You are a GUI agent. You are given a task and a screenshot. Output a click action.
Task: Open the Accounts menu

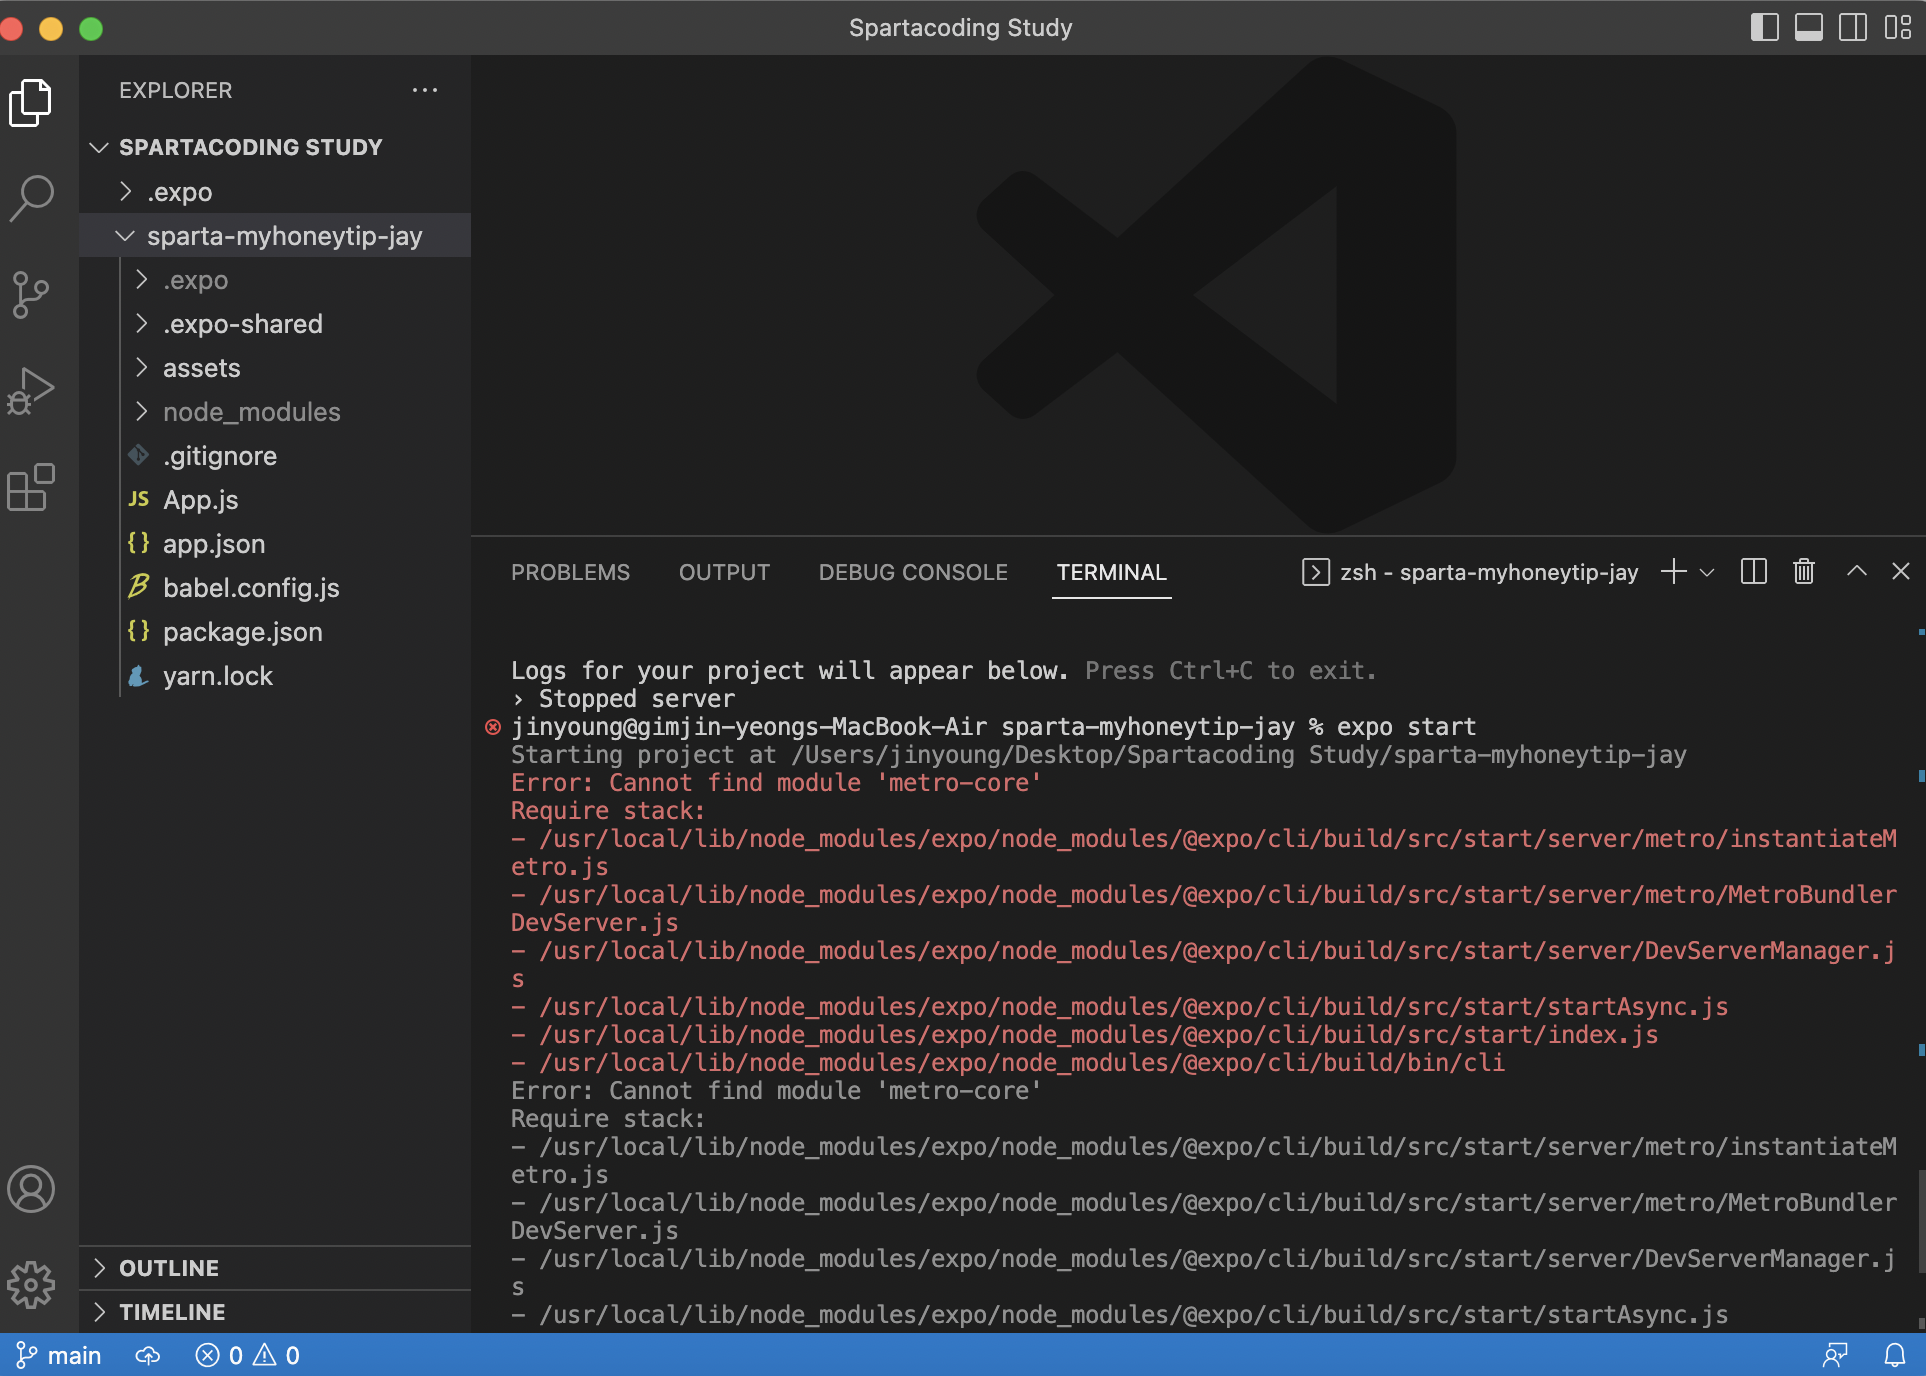31,1189
